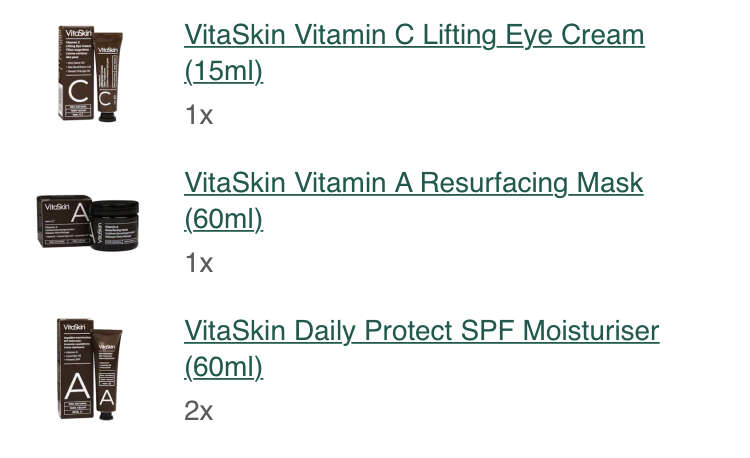Click the "(15ml)" text of the eye cream link
Image resolution: width=750 pixels, height=458 pixels.
point(223,71)
